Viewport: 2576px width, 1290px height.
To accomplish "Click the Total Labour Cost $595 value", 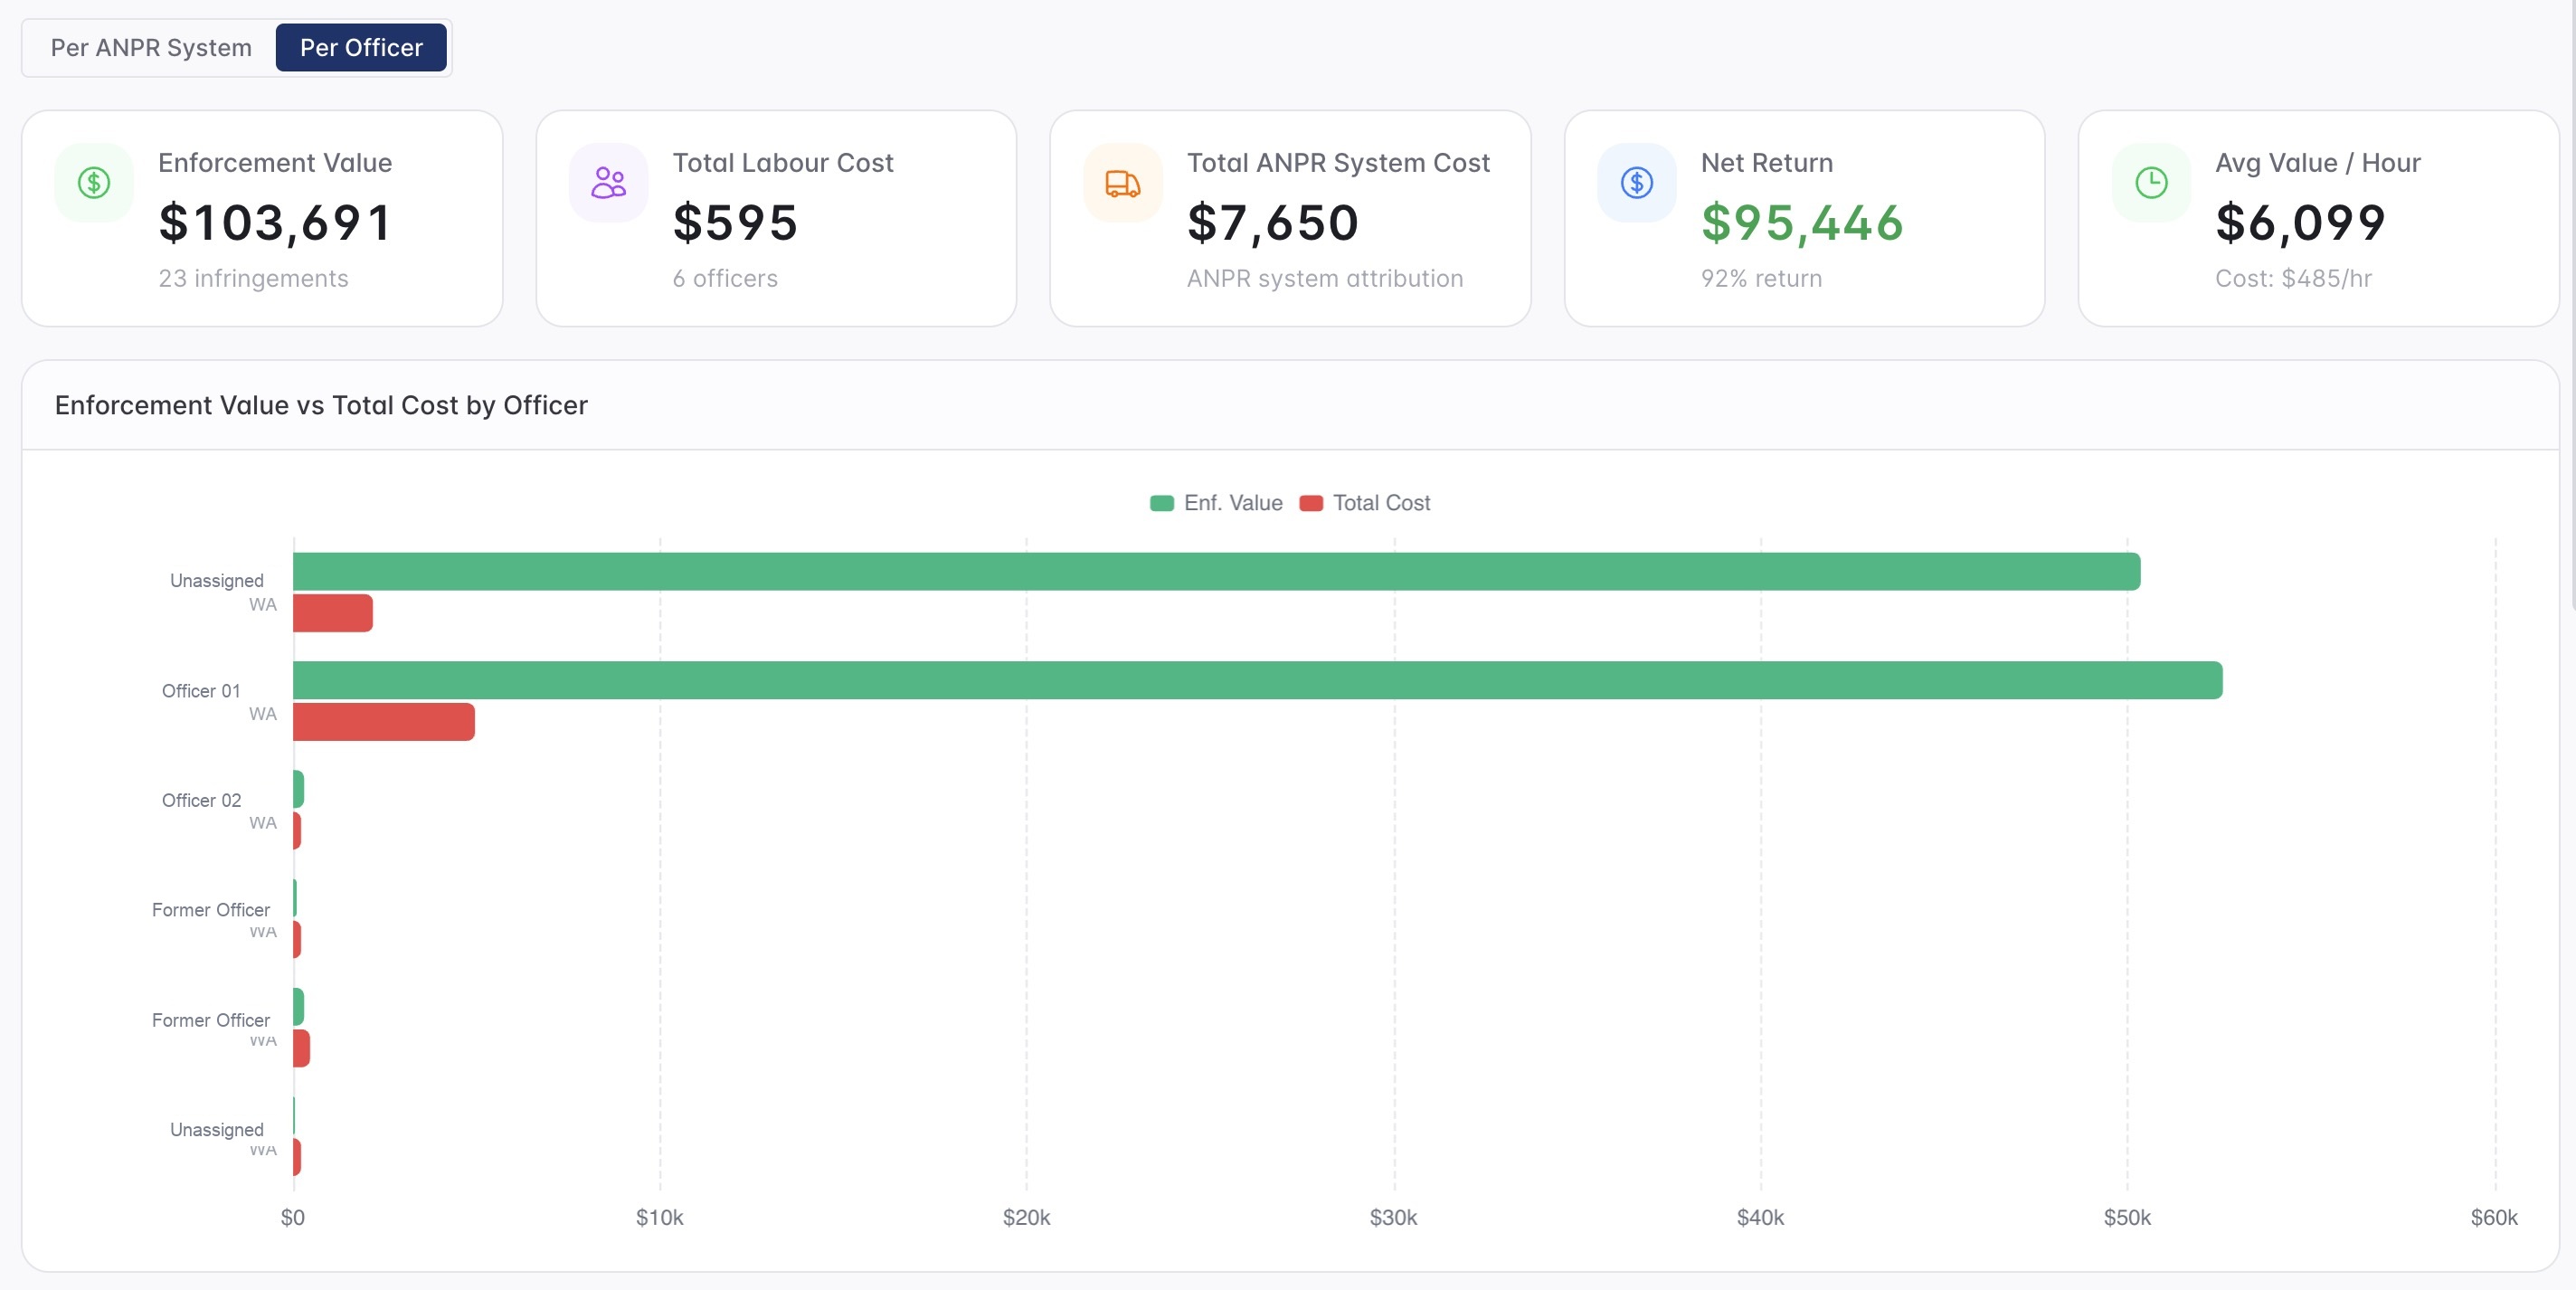I will 735,222.
